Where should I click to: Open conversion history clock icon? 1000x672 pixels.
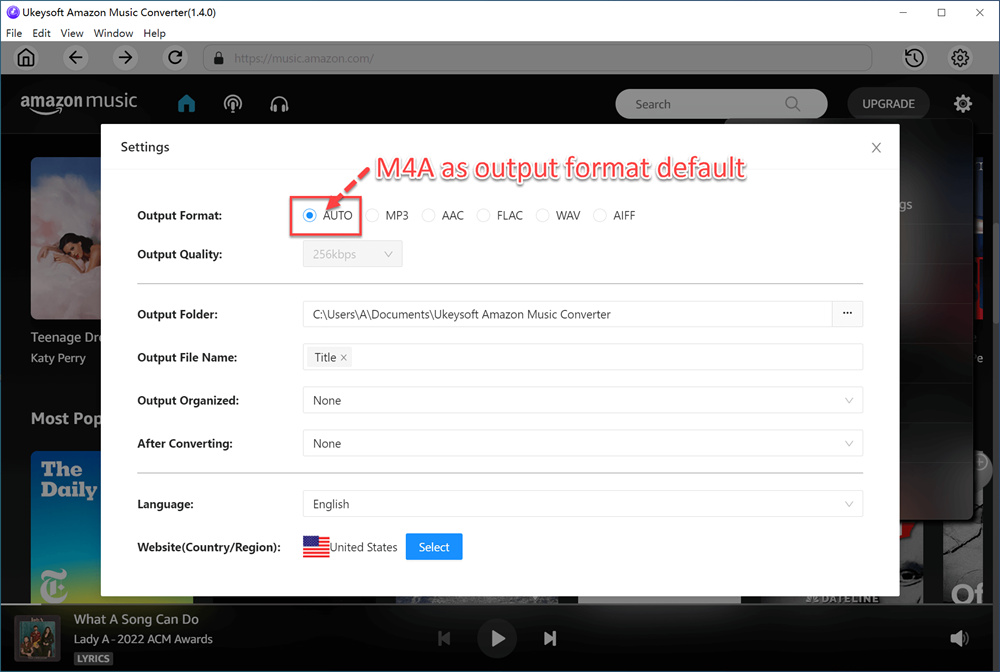914,58
